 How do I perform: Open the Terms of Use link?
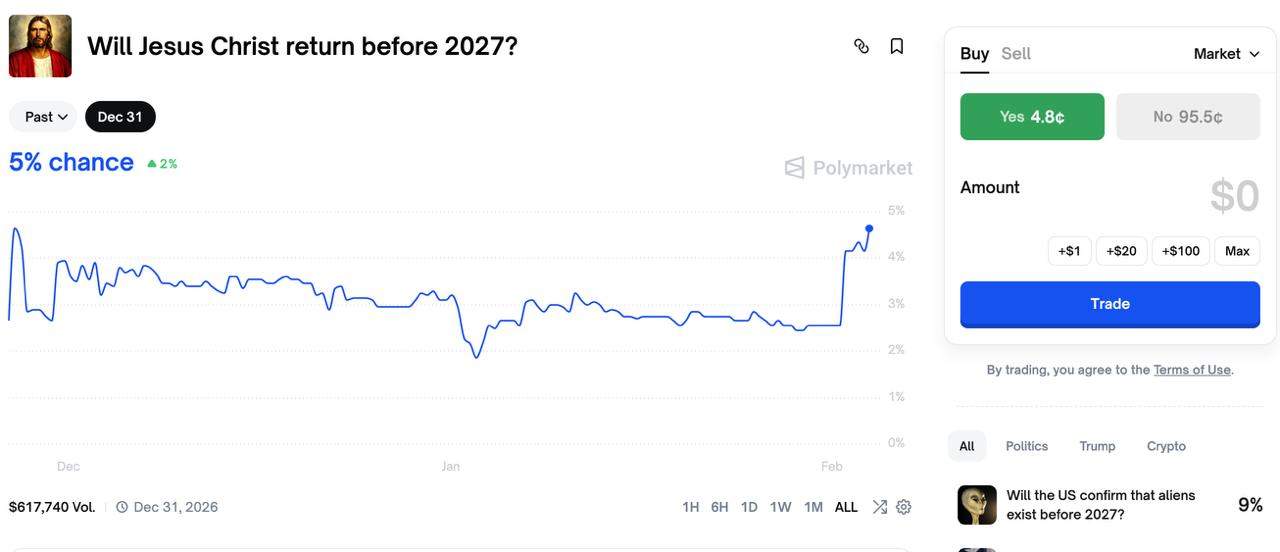click(1192, 370)
